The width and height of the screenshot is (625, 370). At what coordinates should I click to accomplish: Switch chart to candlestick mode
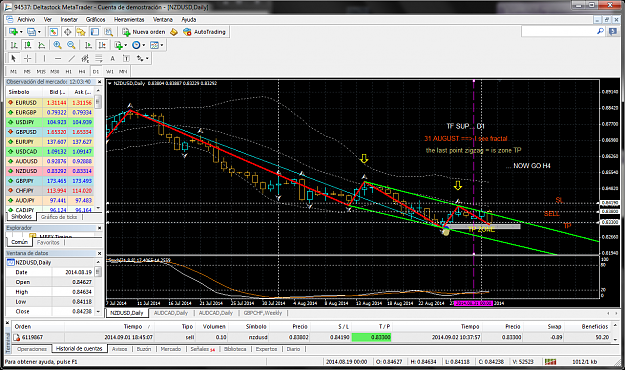pos(28,45)
